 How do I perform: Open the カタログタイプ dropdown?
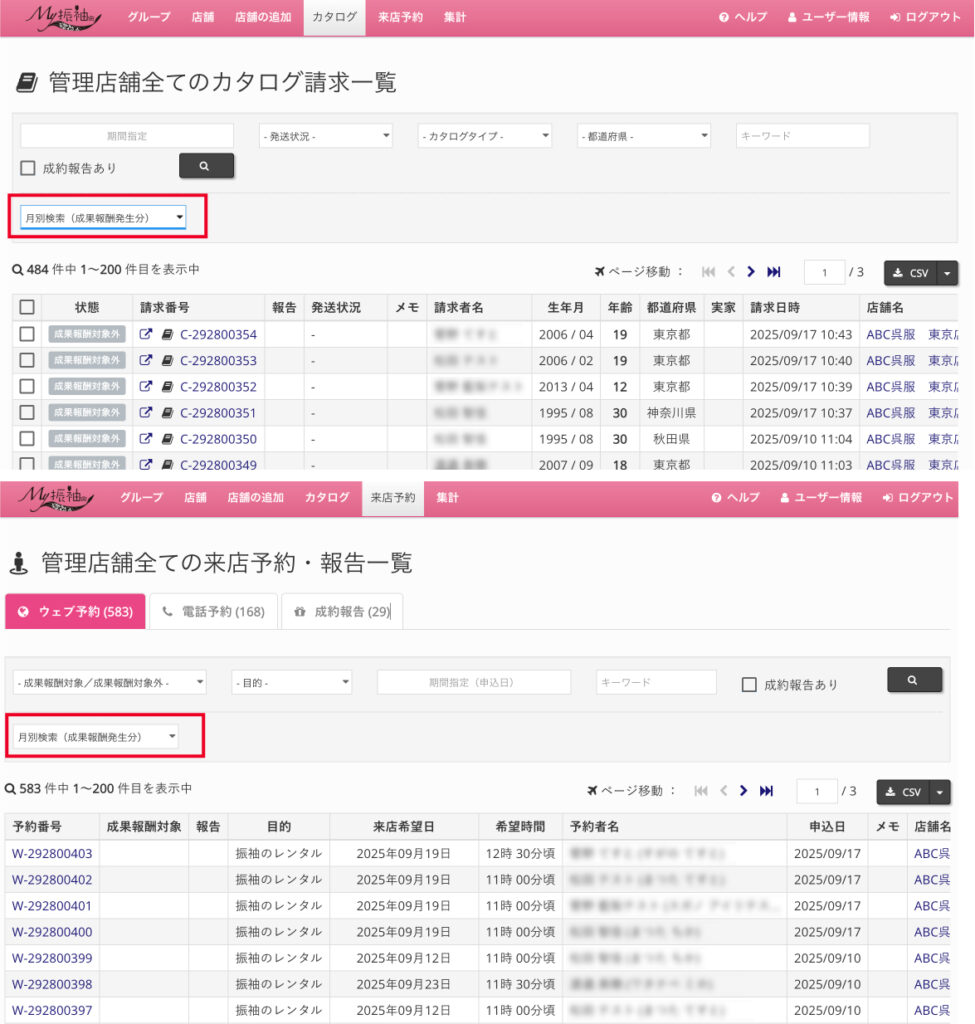click(x=485, y=136)
